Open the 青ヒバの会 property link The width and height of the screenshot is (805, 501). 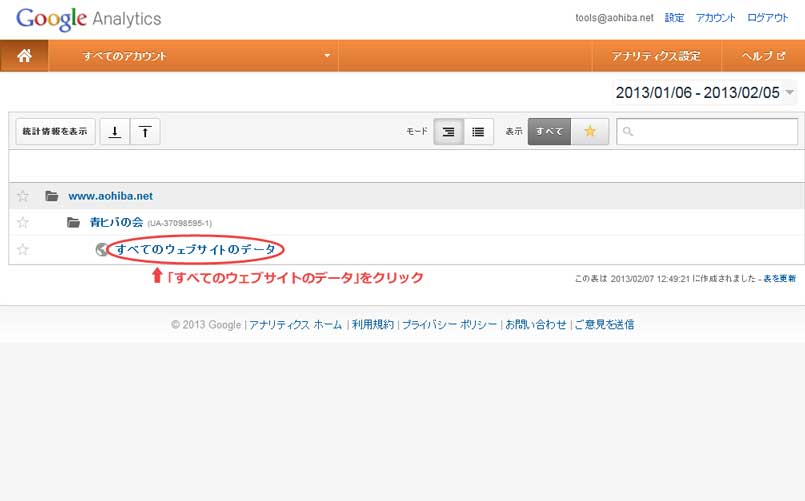point(116,222)
